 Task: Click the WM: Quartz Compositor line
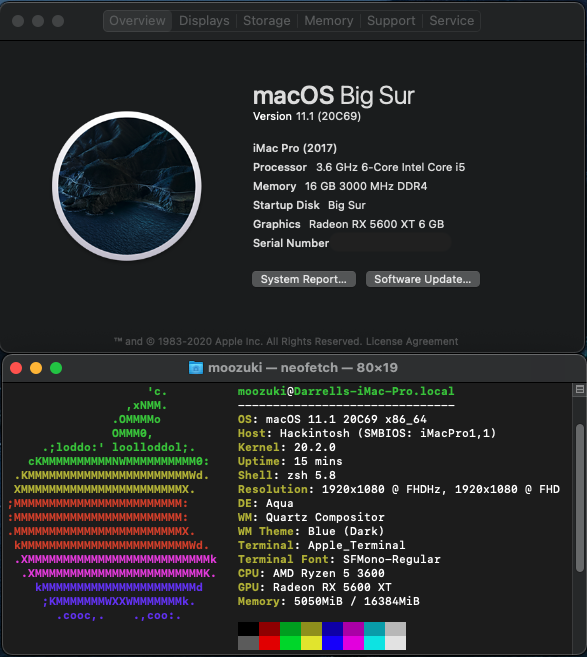pos(311,517)
